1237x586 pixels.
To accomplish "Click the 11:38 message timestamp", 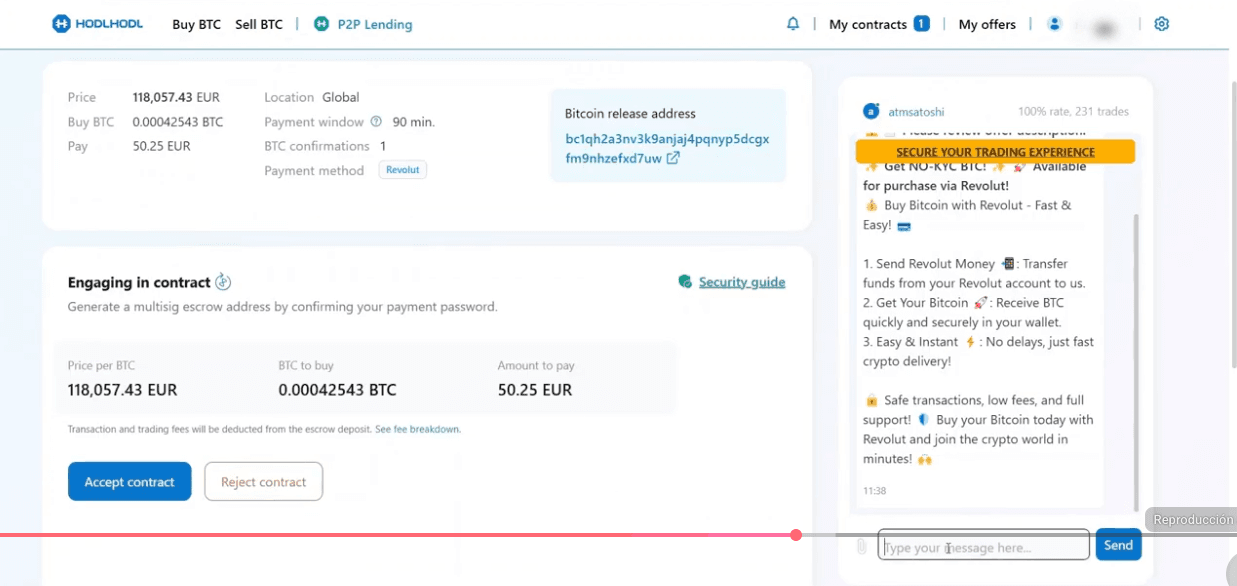I will 875,491.
